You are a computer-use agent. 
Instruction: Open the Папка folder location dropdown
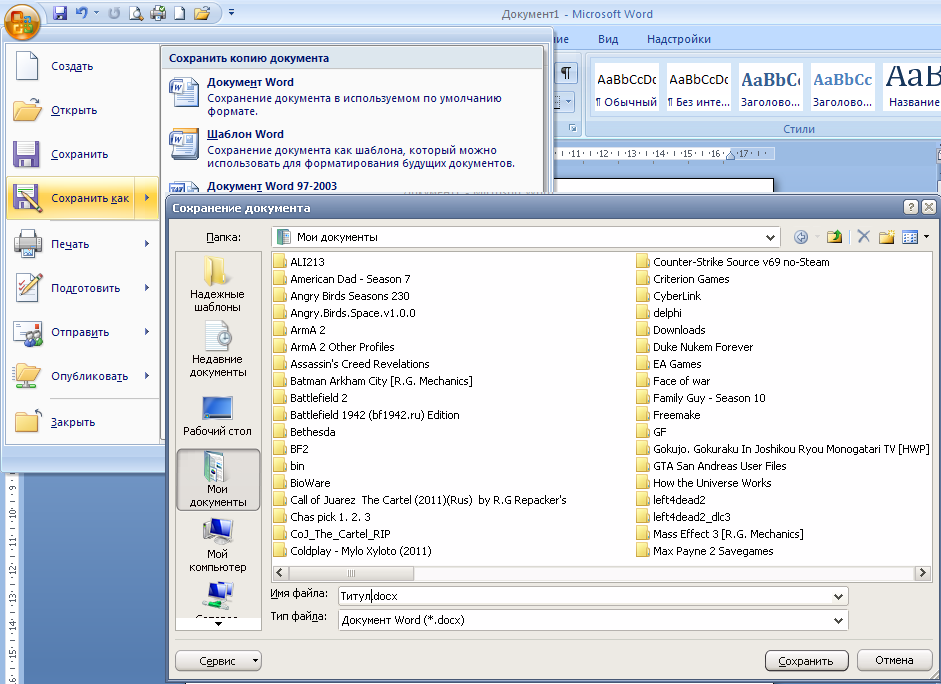click(771, 238)
